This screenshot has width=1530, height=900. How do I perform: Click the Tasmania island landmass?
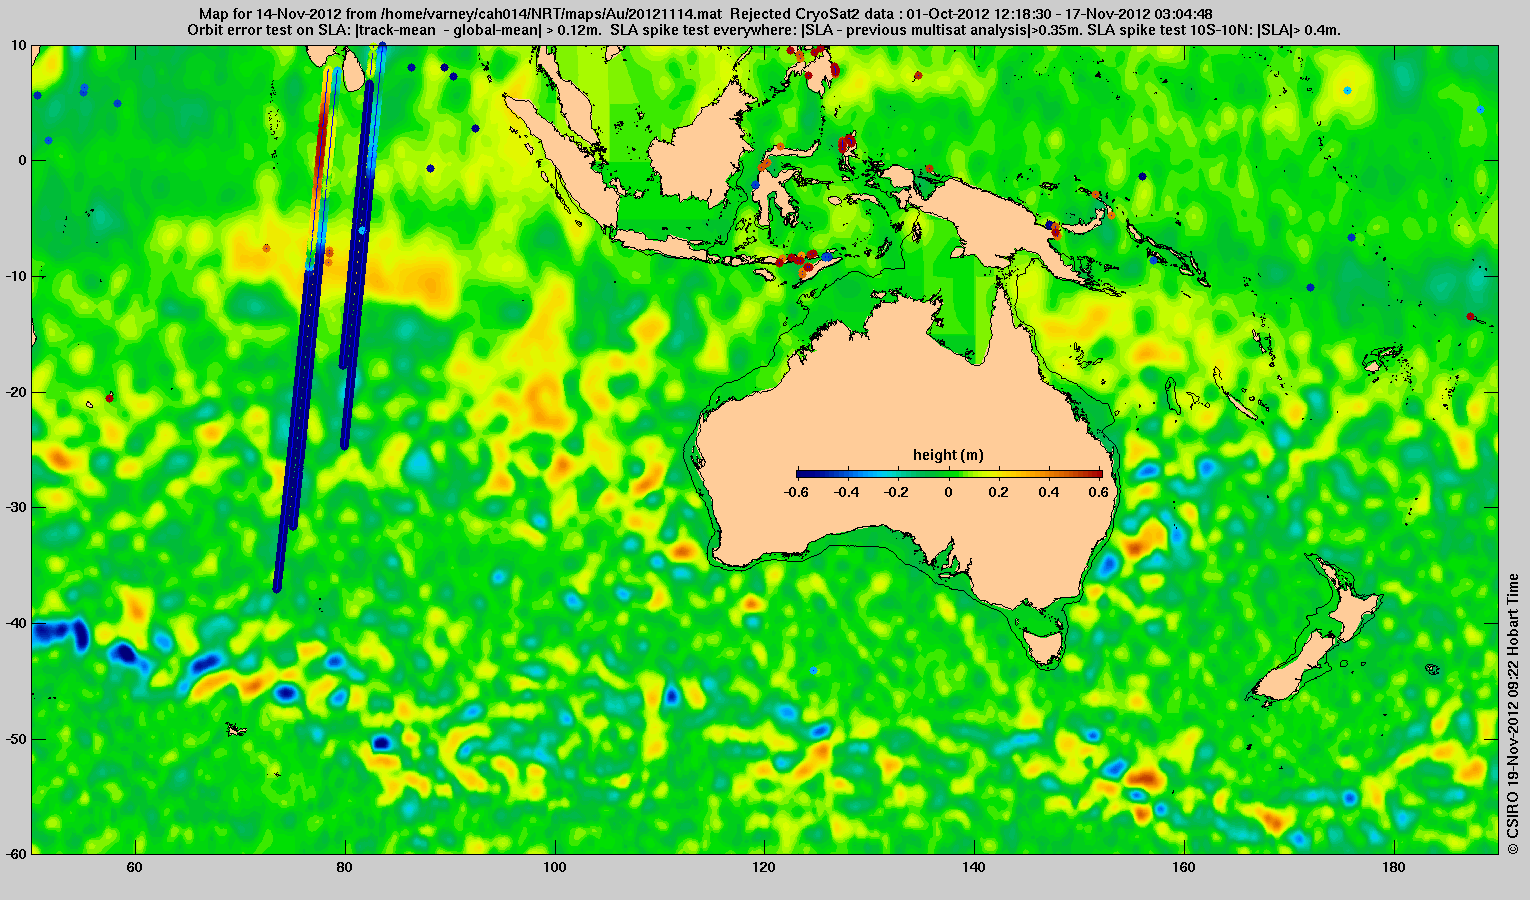1046,646
